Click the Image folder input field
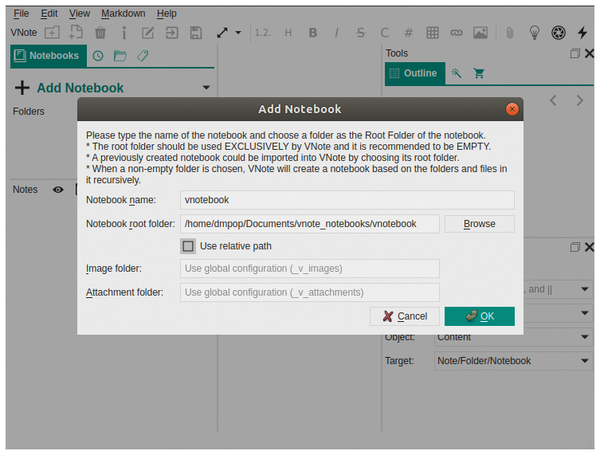Viewport: 600px width, 455px height. click(310, 269)
